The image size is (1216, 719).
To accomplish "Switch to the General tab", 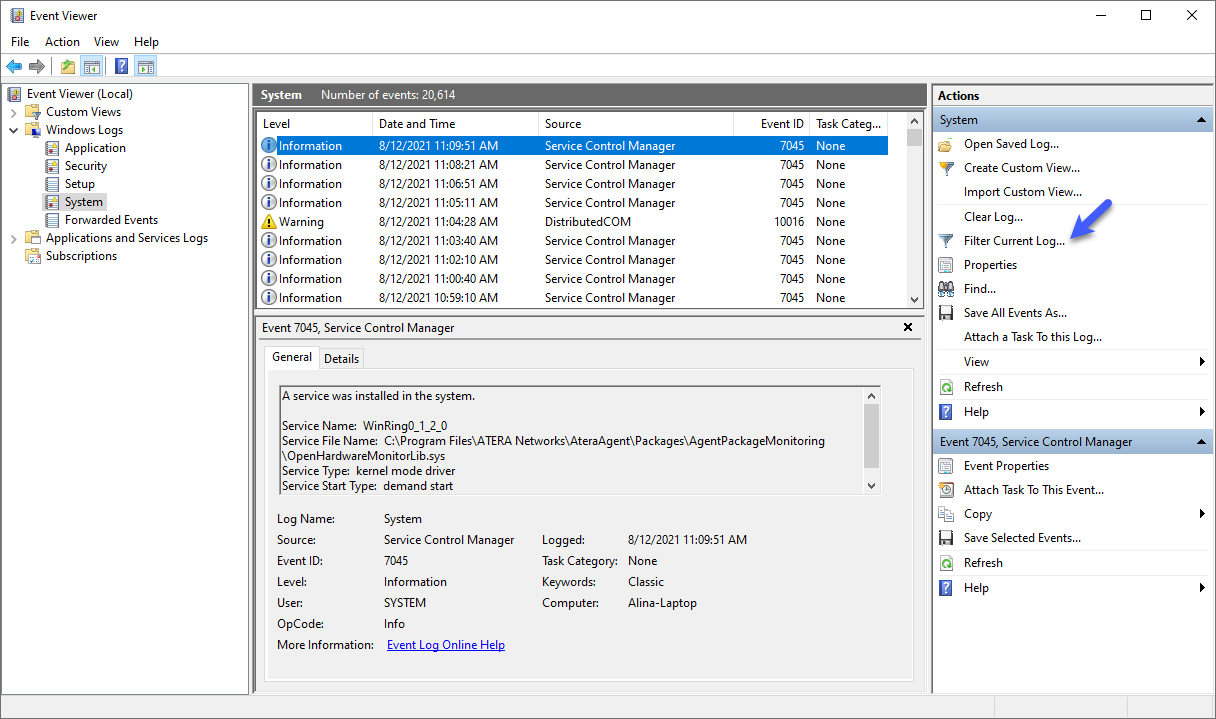I will point(292,357).
